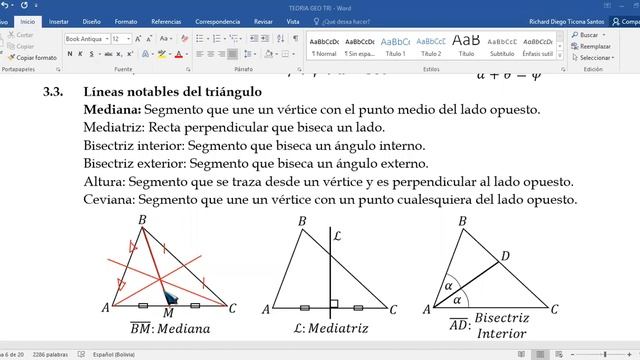Screen dimensions: 640x360
Task: Click the Cortar (cut) button
Action: (21, 35)
